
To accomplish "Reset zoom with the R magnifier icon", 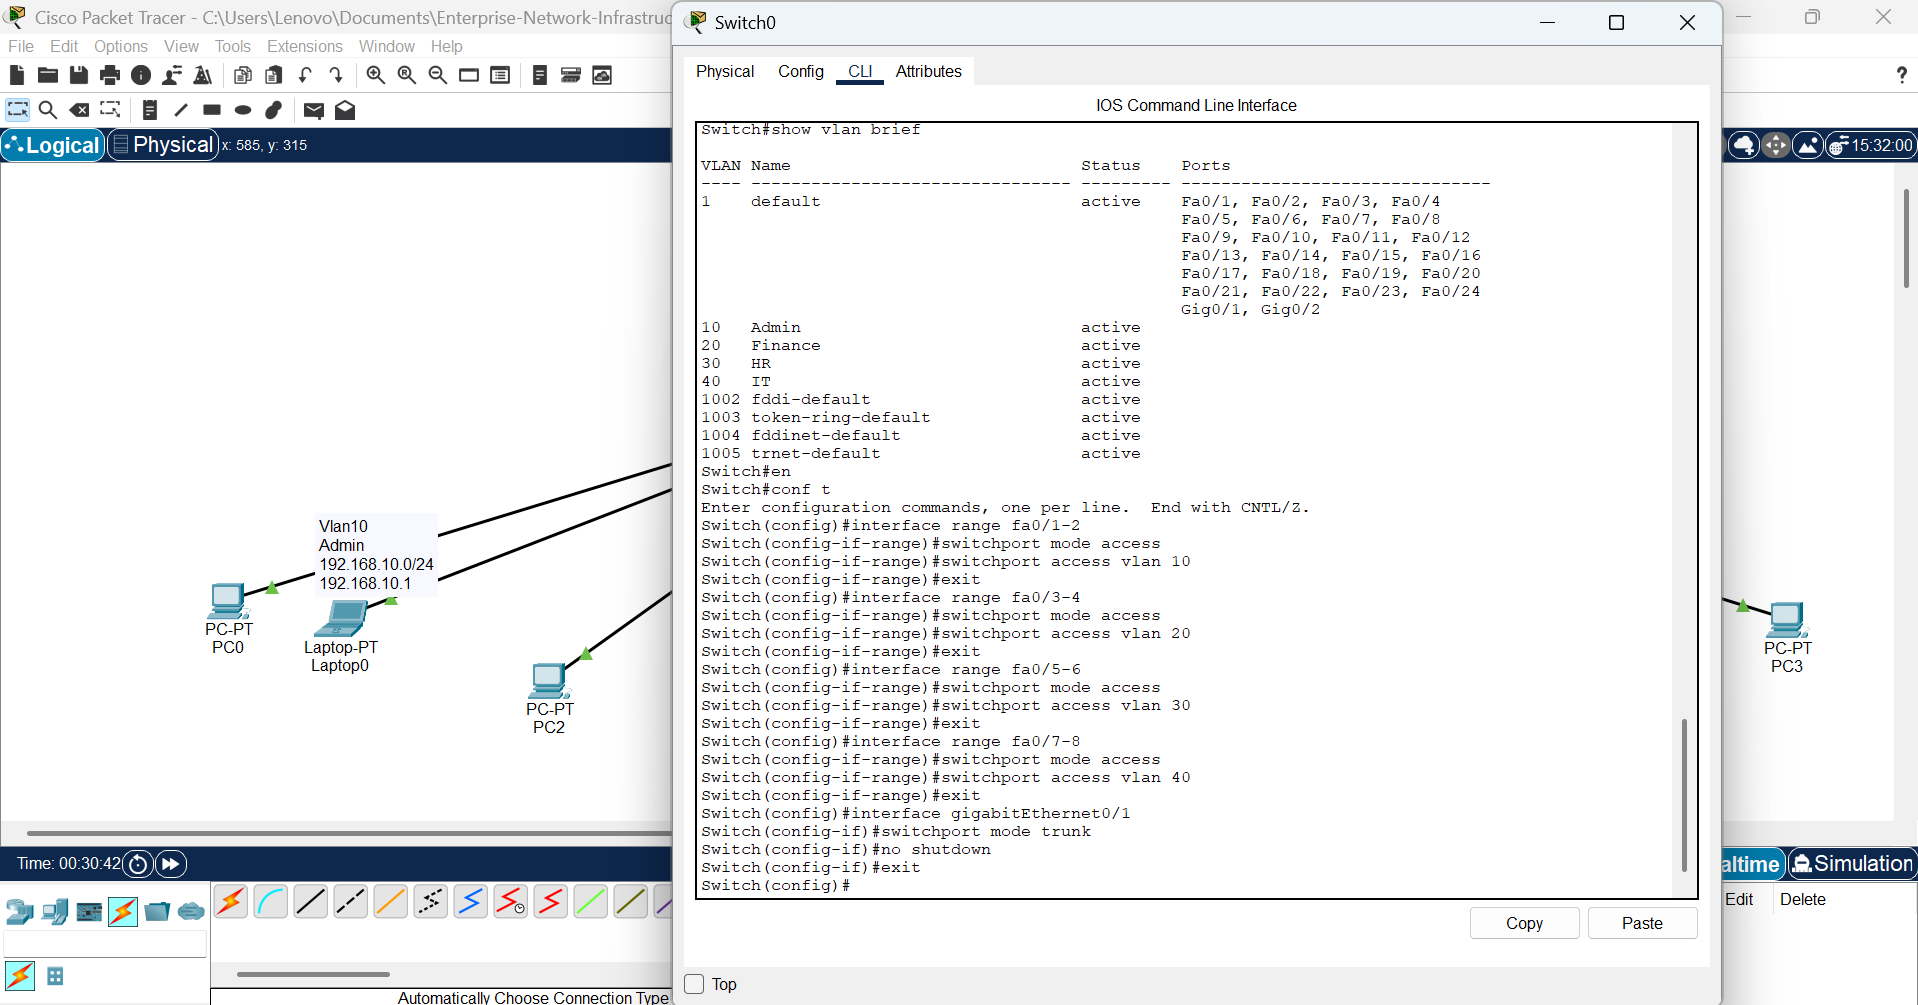I will 406,75.
